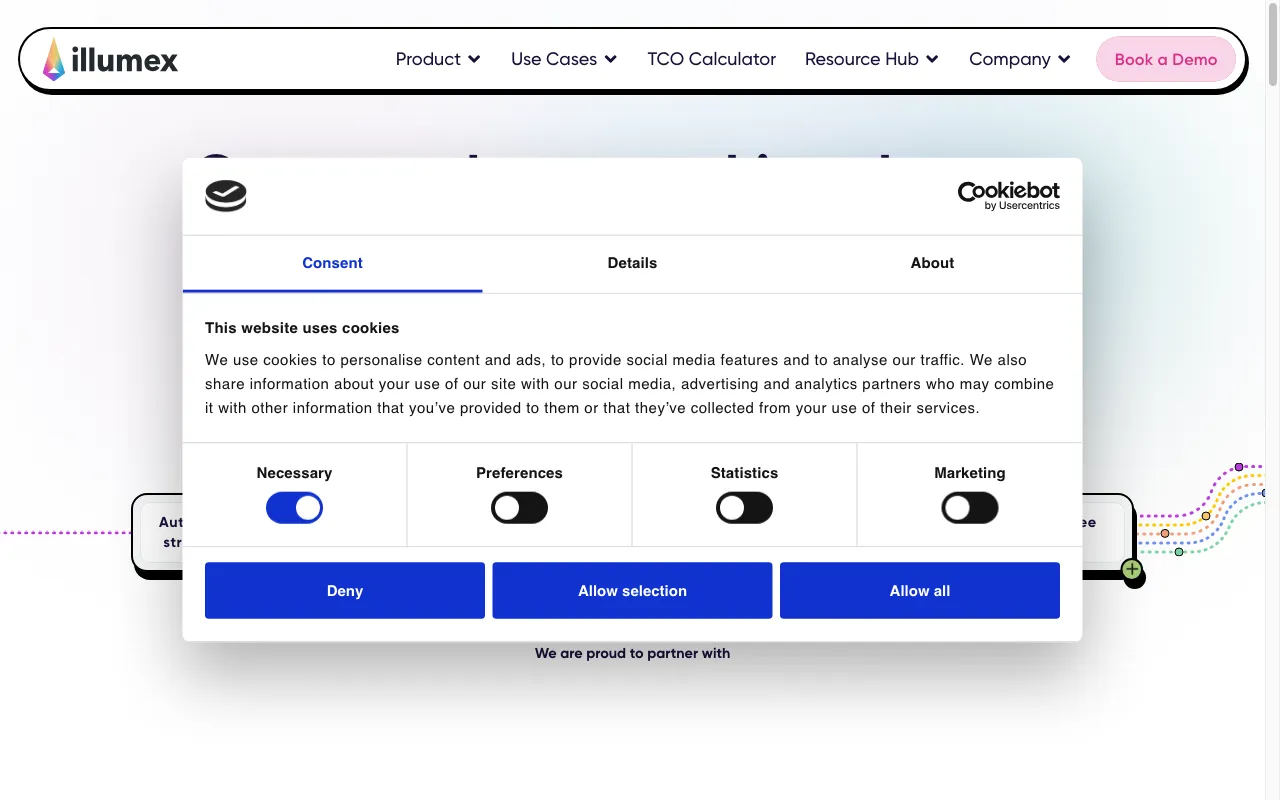Image resolution: width=1280 pixels, height=800 pixels.
Task: Click the Cookiebot checkmark logo icon
Action: [x=226, y=196]
